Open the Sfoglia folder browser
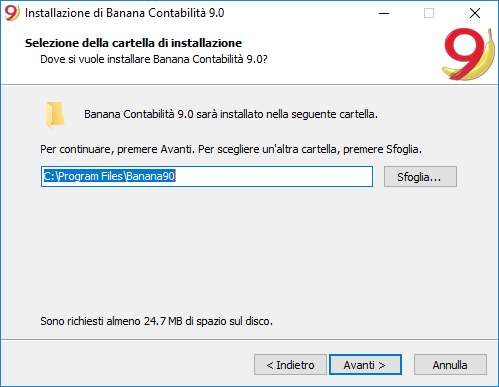 click(420, 177)
